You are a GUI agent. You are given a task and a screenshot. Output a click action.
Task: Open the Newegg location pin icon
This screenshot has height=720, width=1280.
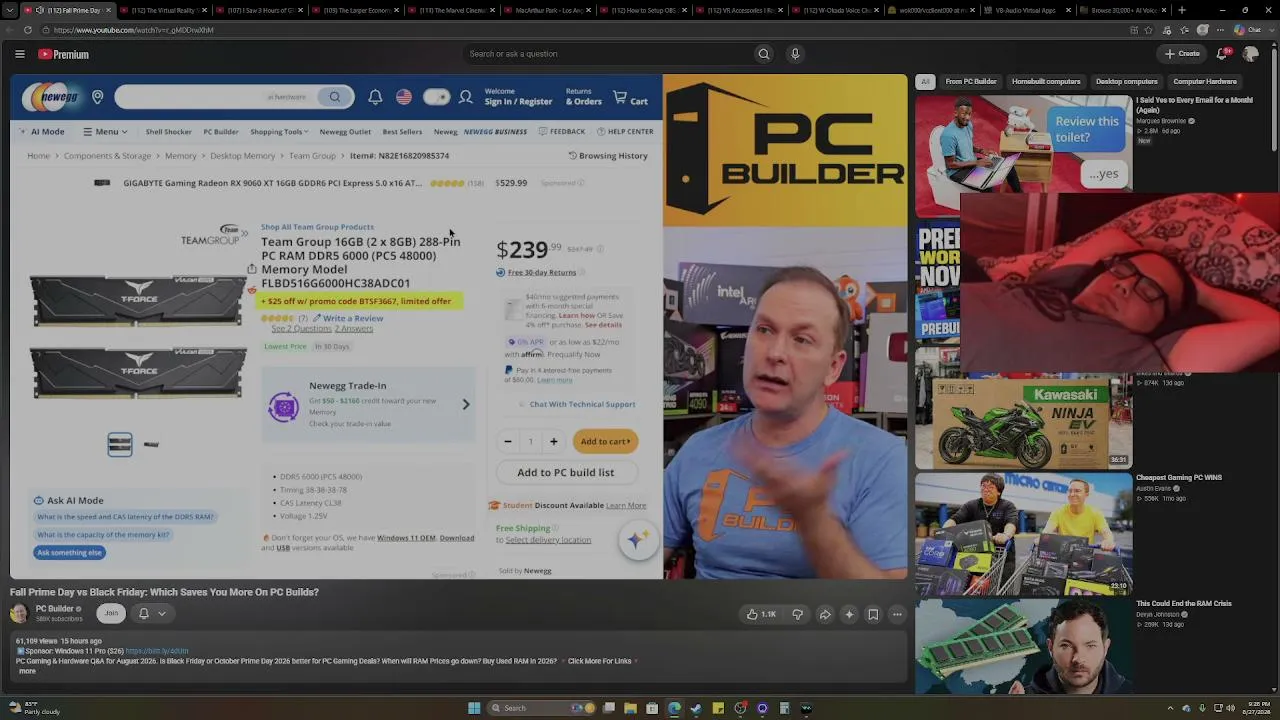tap(98, 97)
